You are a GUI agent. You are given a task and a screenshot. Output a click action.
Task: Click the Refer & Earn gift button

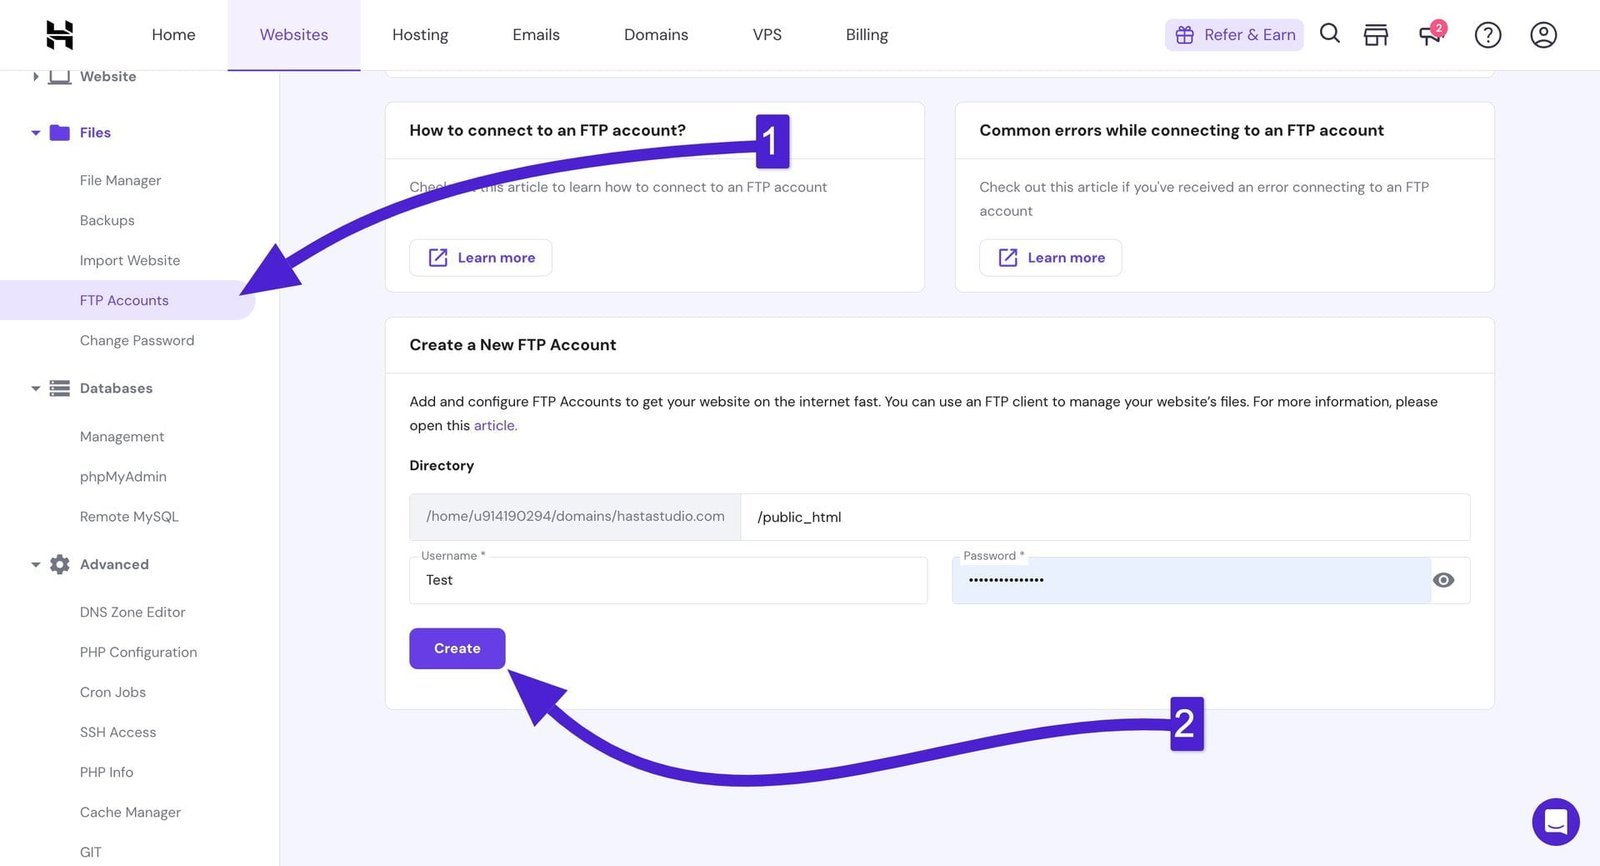point(1234,35)
